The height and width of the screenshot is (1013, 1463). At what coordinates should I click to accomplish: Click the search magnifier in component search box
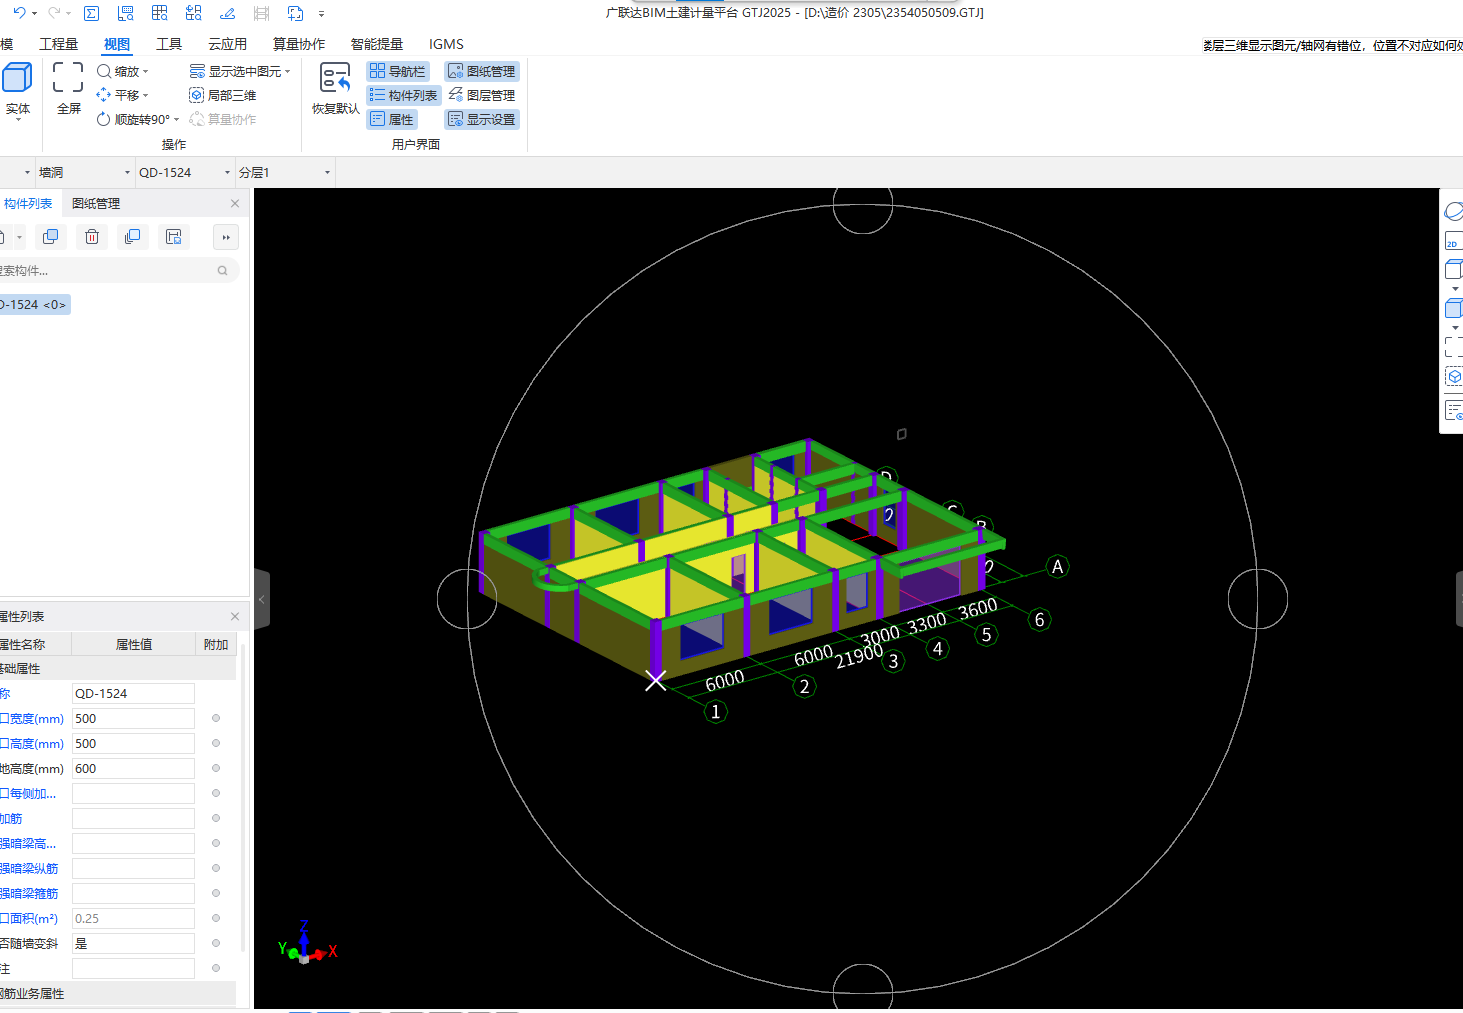tap(222, 271)
